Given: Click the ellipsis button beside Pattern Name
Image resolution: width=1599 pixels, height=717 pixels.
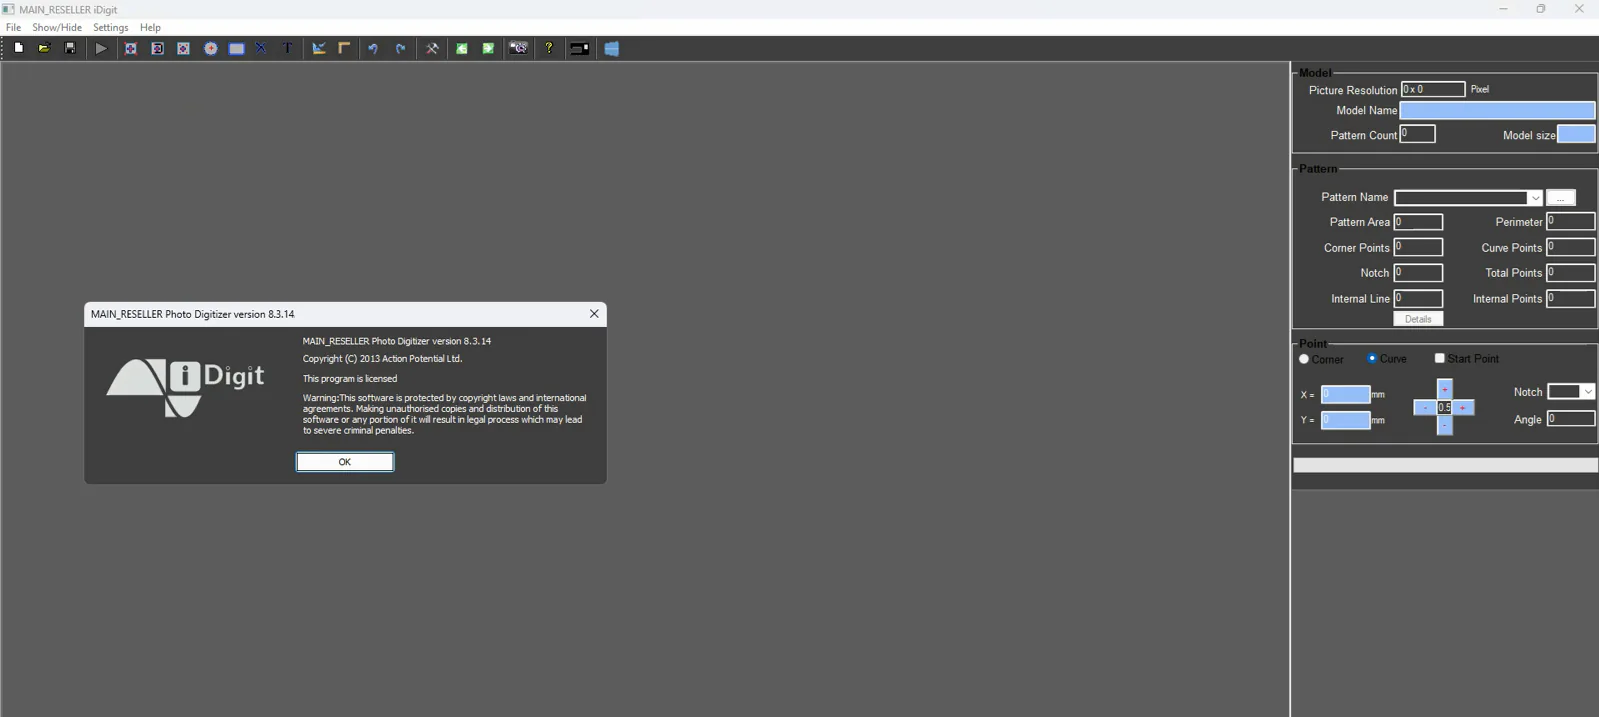Looking at the screenshot, I should coord(1560,198).
